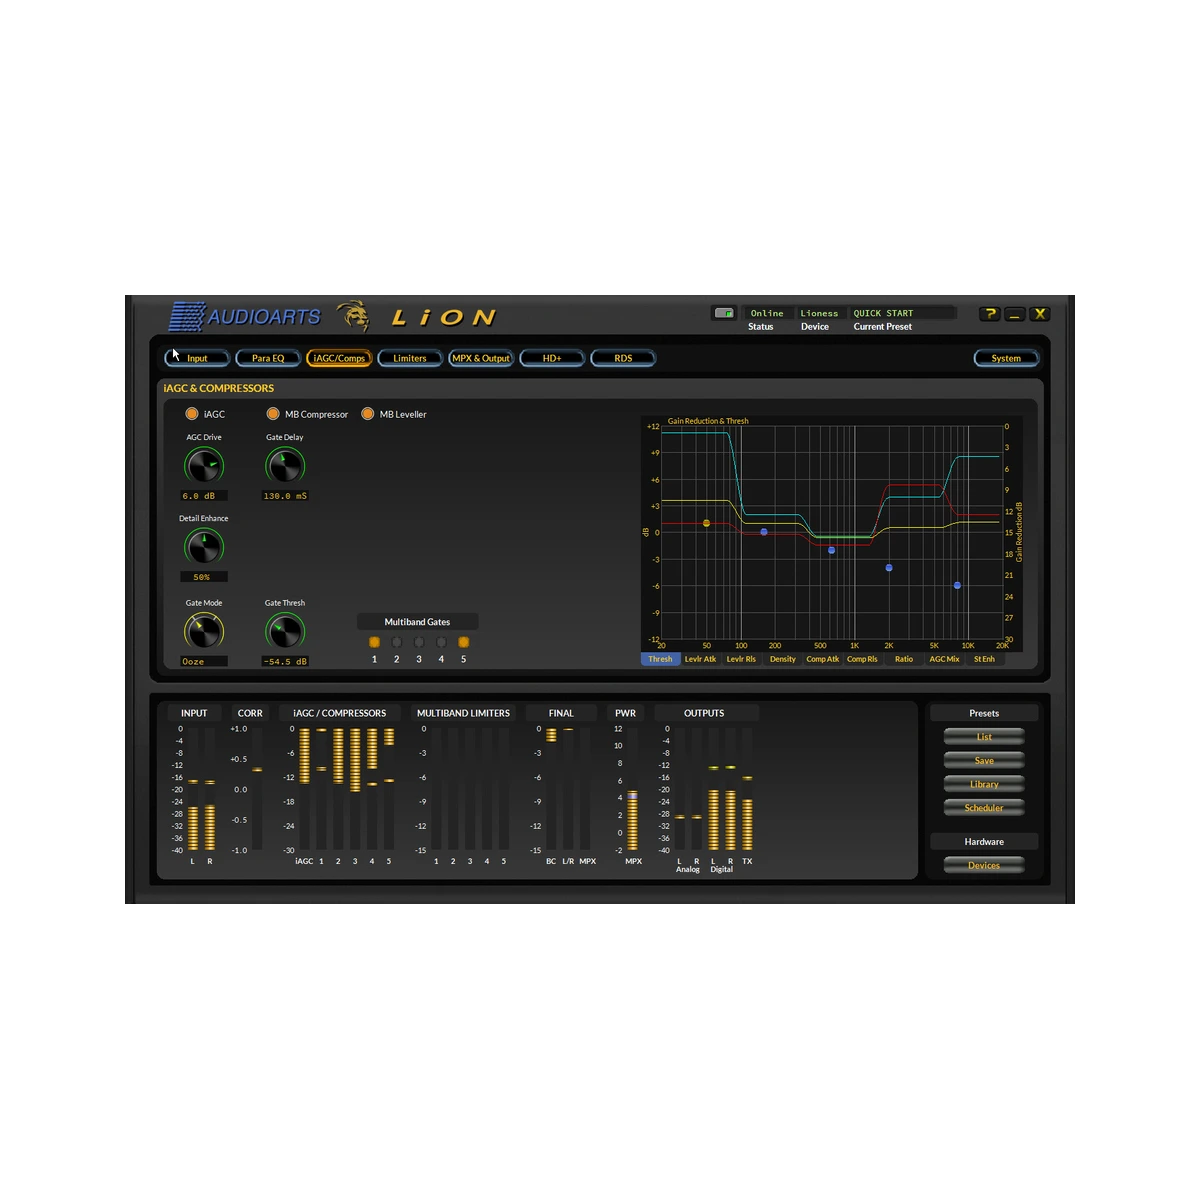Click the Gate Mode knob
This screenshot has width=1200, height=1200.
(x=204, y=631)
